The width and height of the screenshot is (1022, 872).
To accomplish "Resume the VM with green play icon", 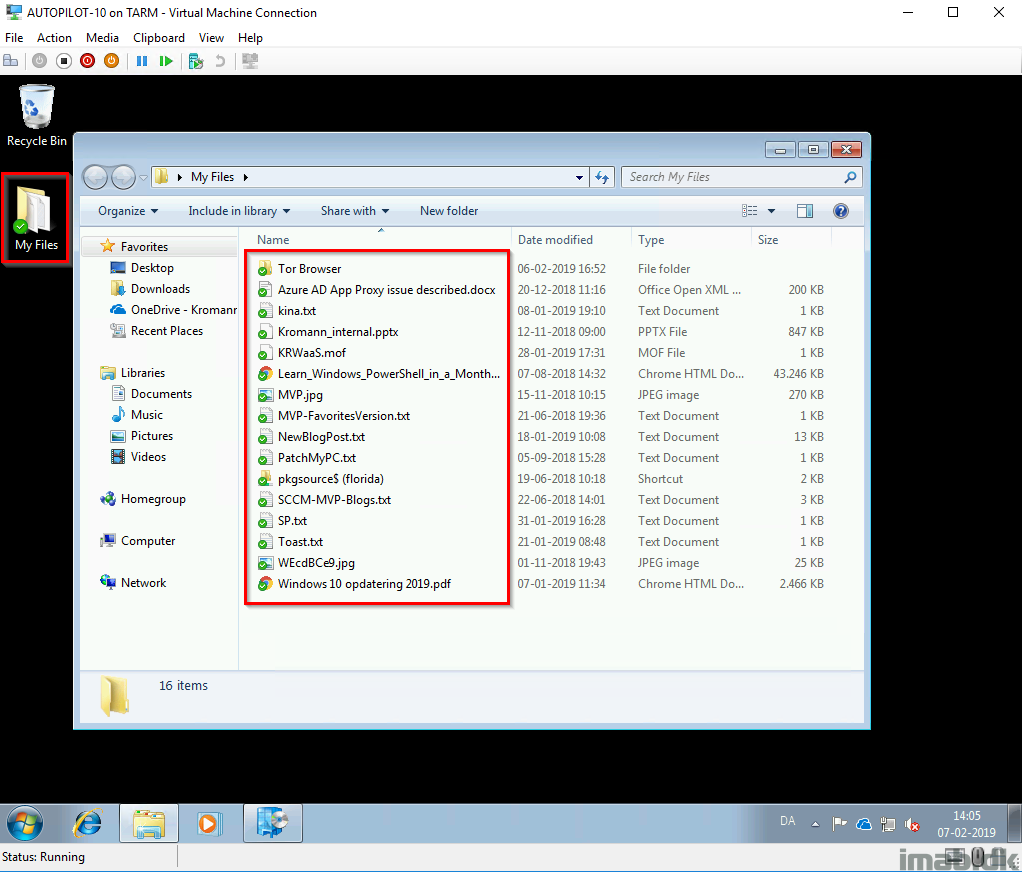I will [166, 61].
